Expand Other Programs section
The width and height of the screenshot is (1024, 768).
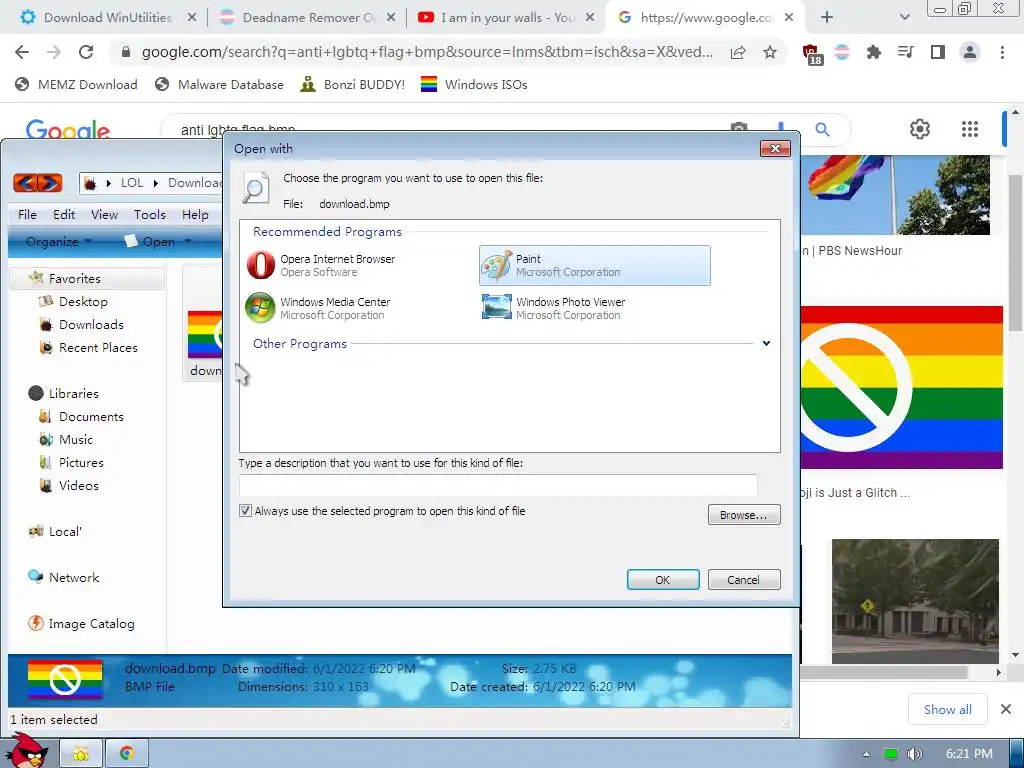(x=766, y=344)
